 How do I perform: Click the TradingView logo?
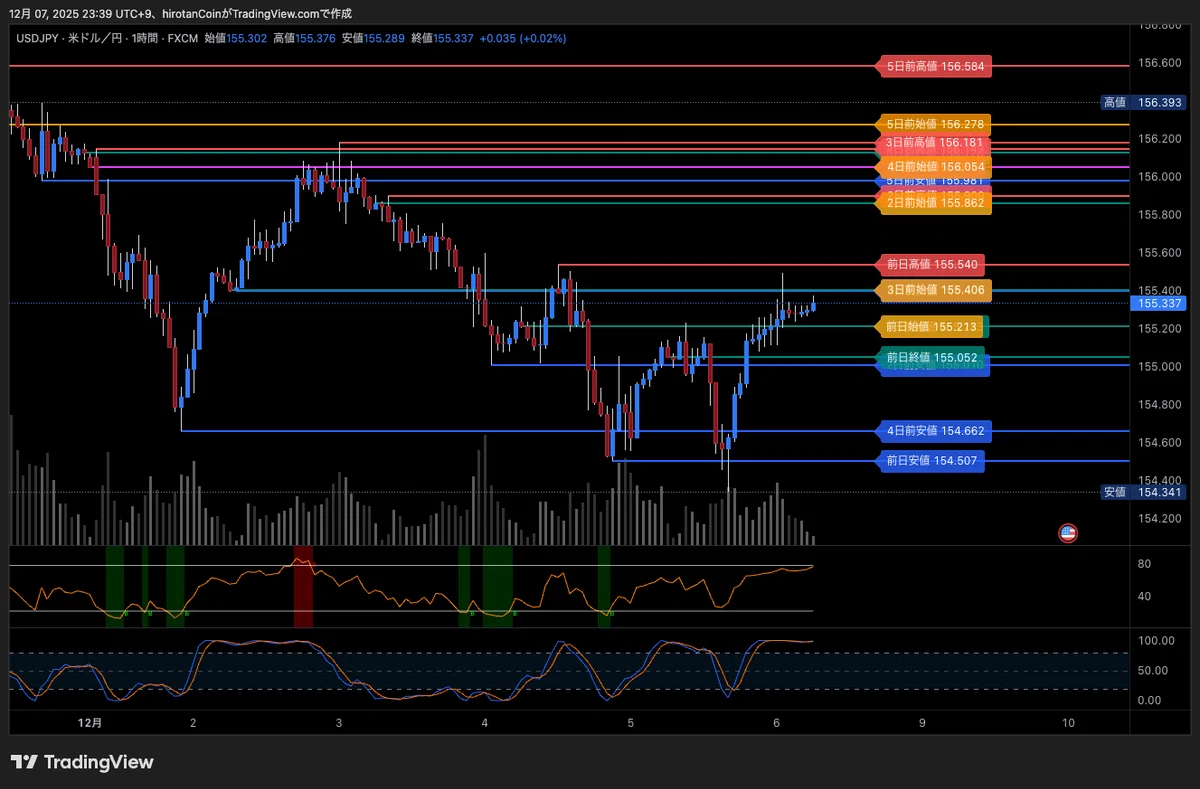click(82, 762)
